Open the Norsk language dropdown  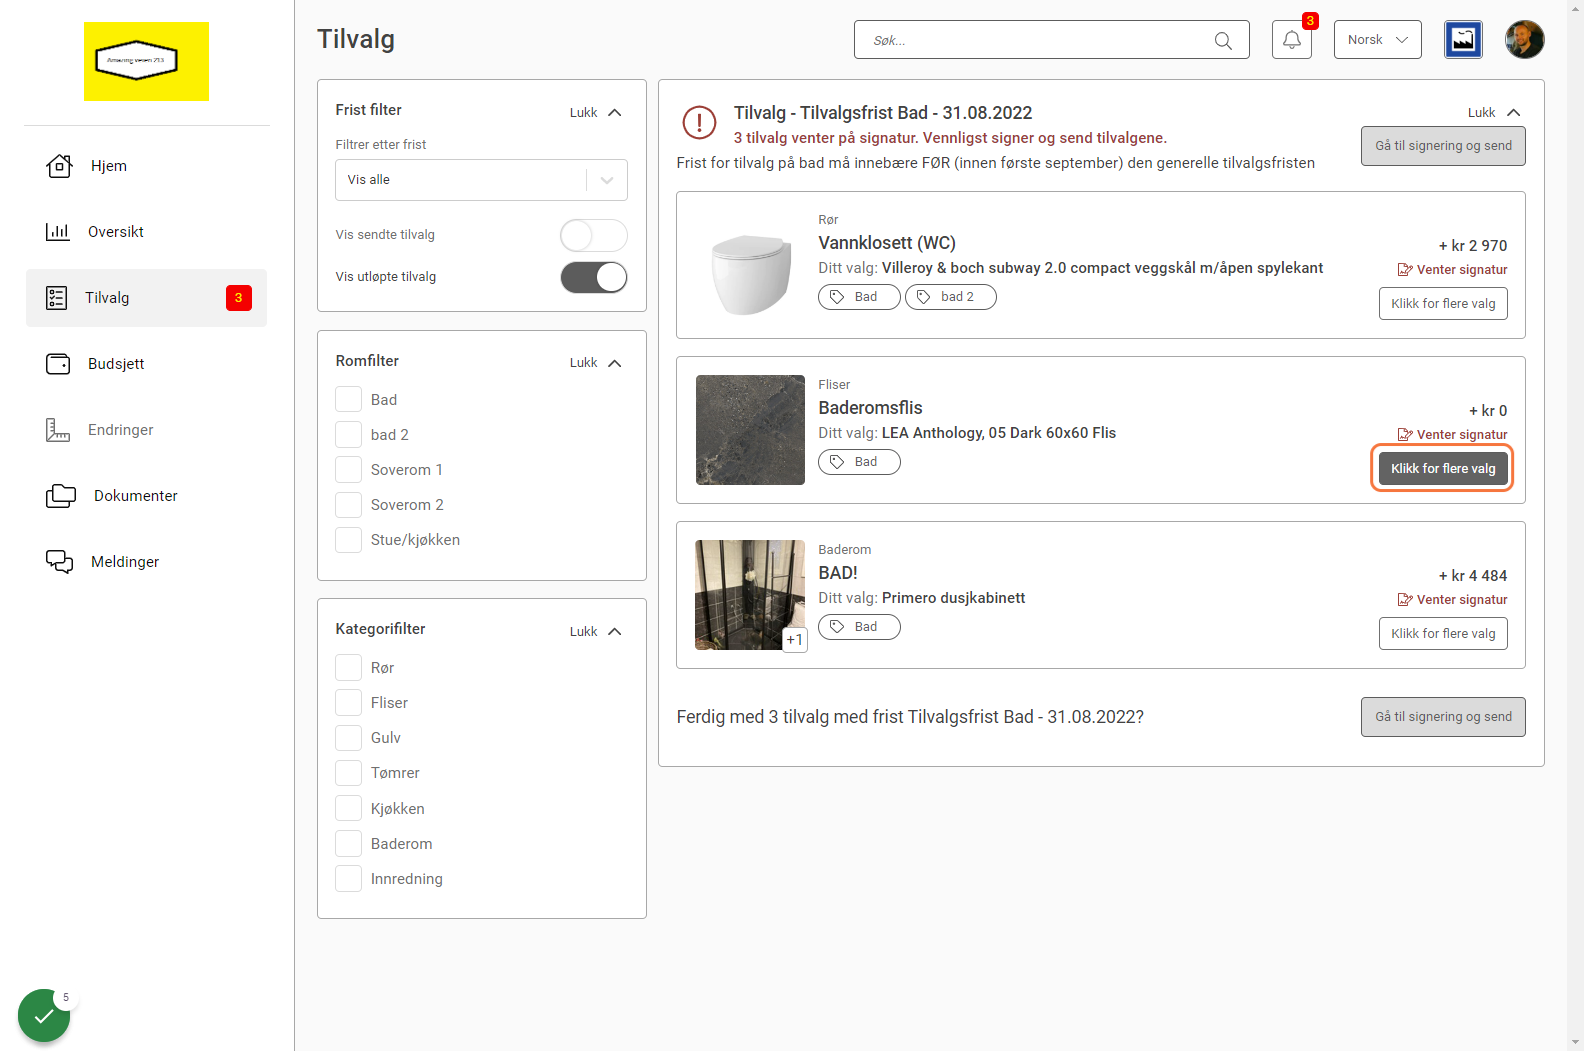[1377, 40]
